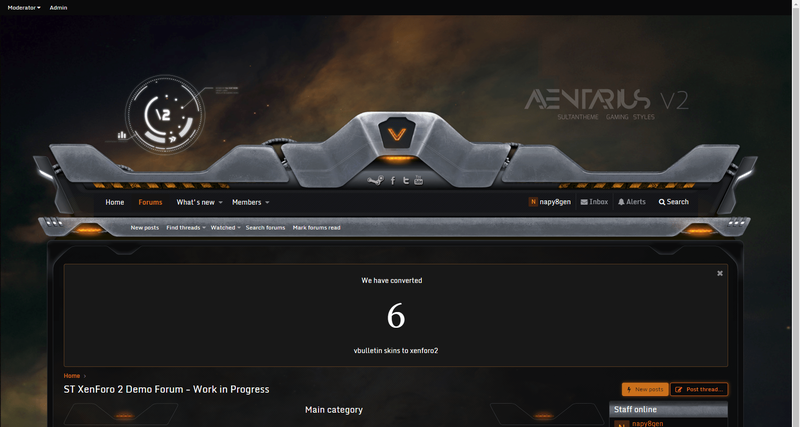This screenshot has height=427, width=800.
Task: Open the Twitter icon link
Action: click(x=405, y=181)
